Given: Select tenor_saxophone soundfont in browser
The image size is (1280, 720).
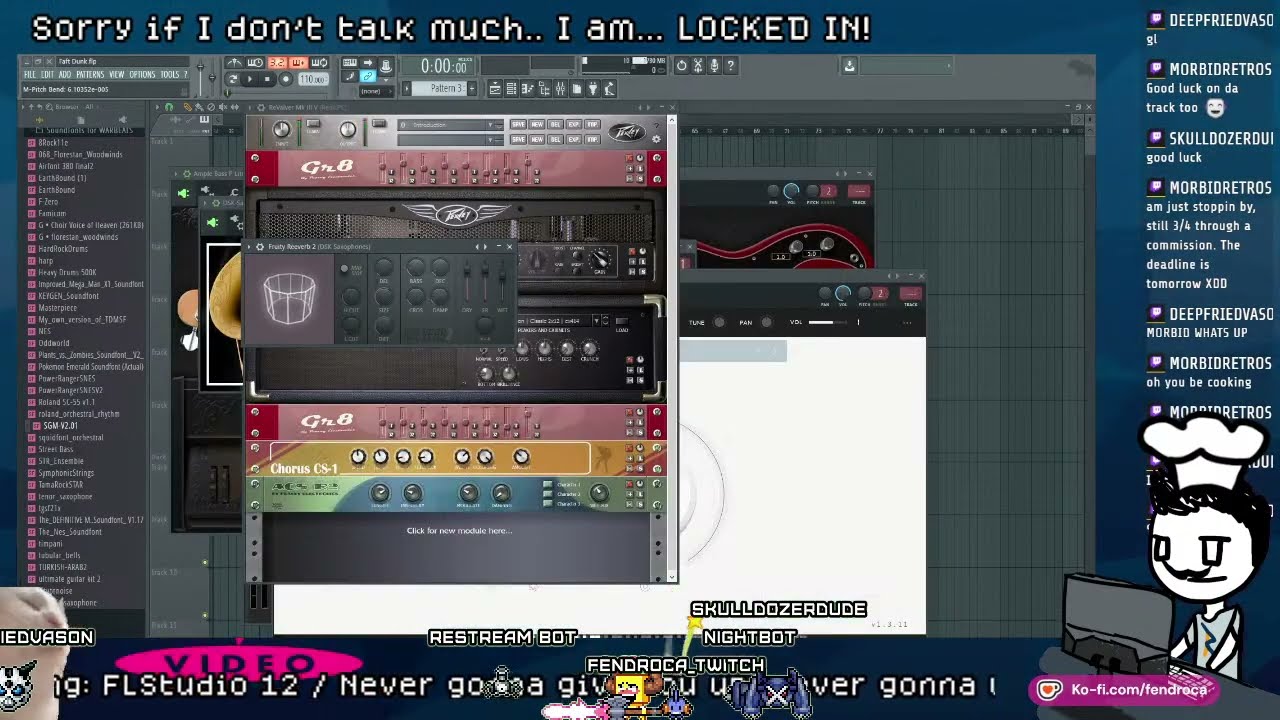Looking at the screenshot, I should click(x=65, y=496).
